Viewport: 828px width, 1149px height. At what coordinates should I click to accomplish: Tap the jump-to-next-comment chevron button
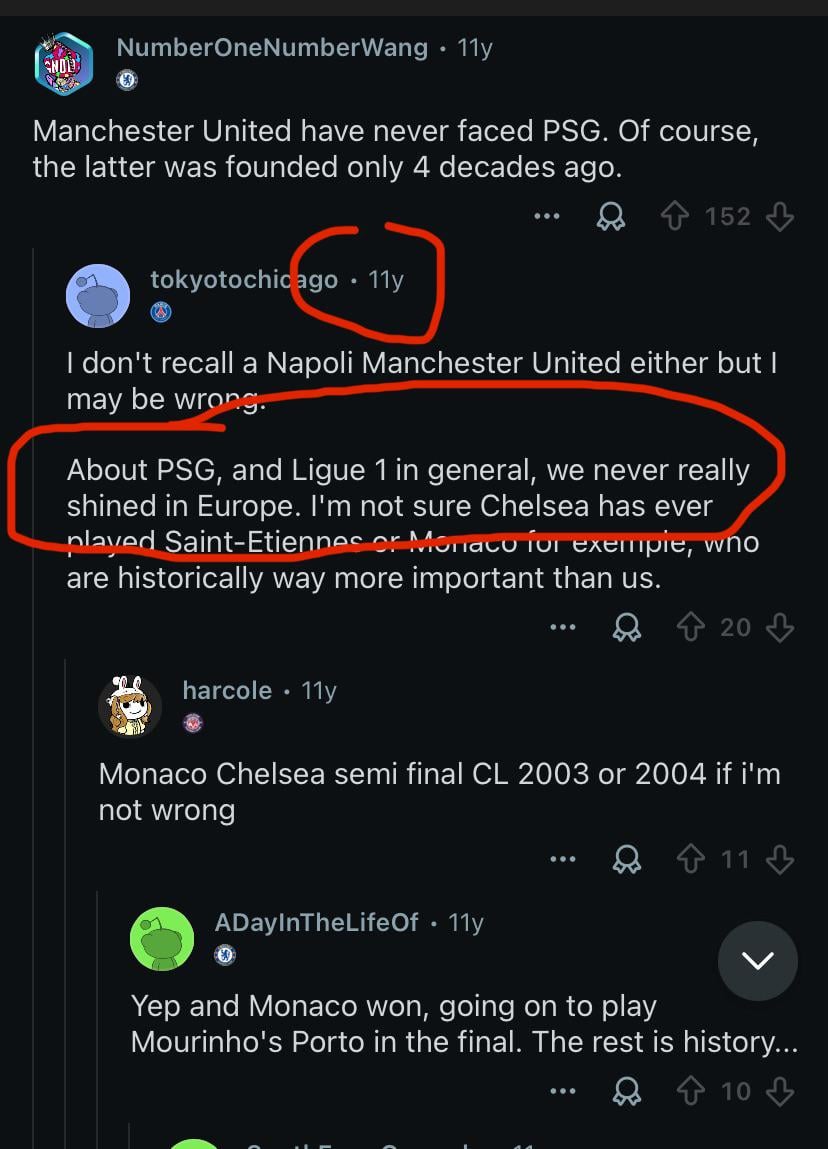coord(757,961)
